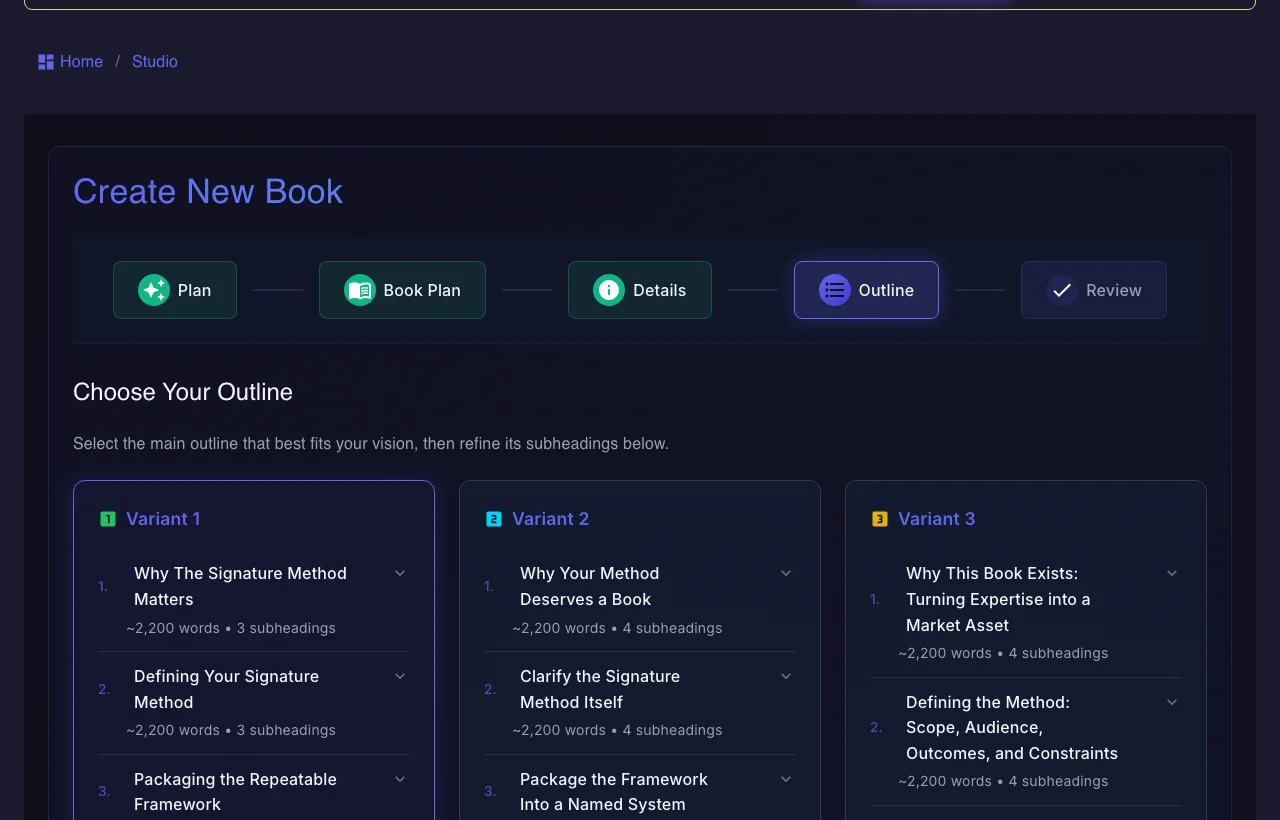Click the info icon on Details step
This screenshot has height=820, width=1280.
(609, 290)
